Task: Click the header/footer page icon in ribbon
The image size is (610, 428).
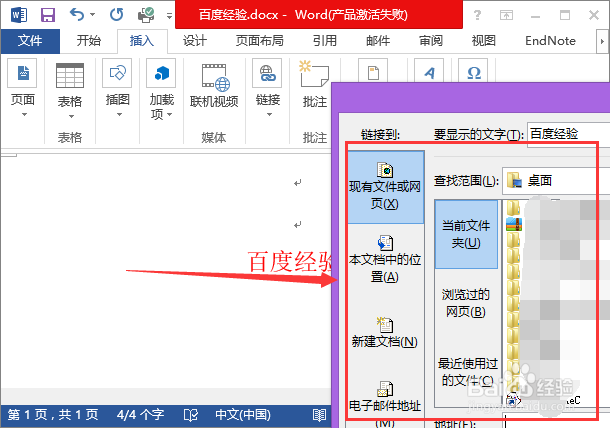Action: tap(373, 70)
